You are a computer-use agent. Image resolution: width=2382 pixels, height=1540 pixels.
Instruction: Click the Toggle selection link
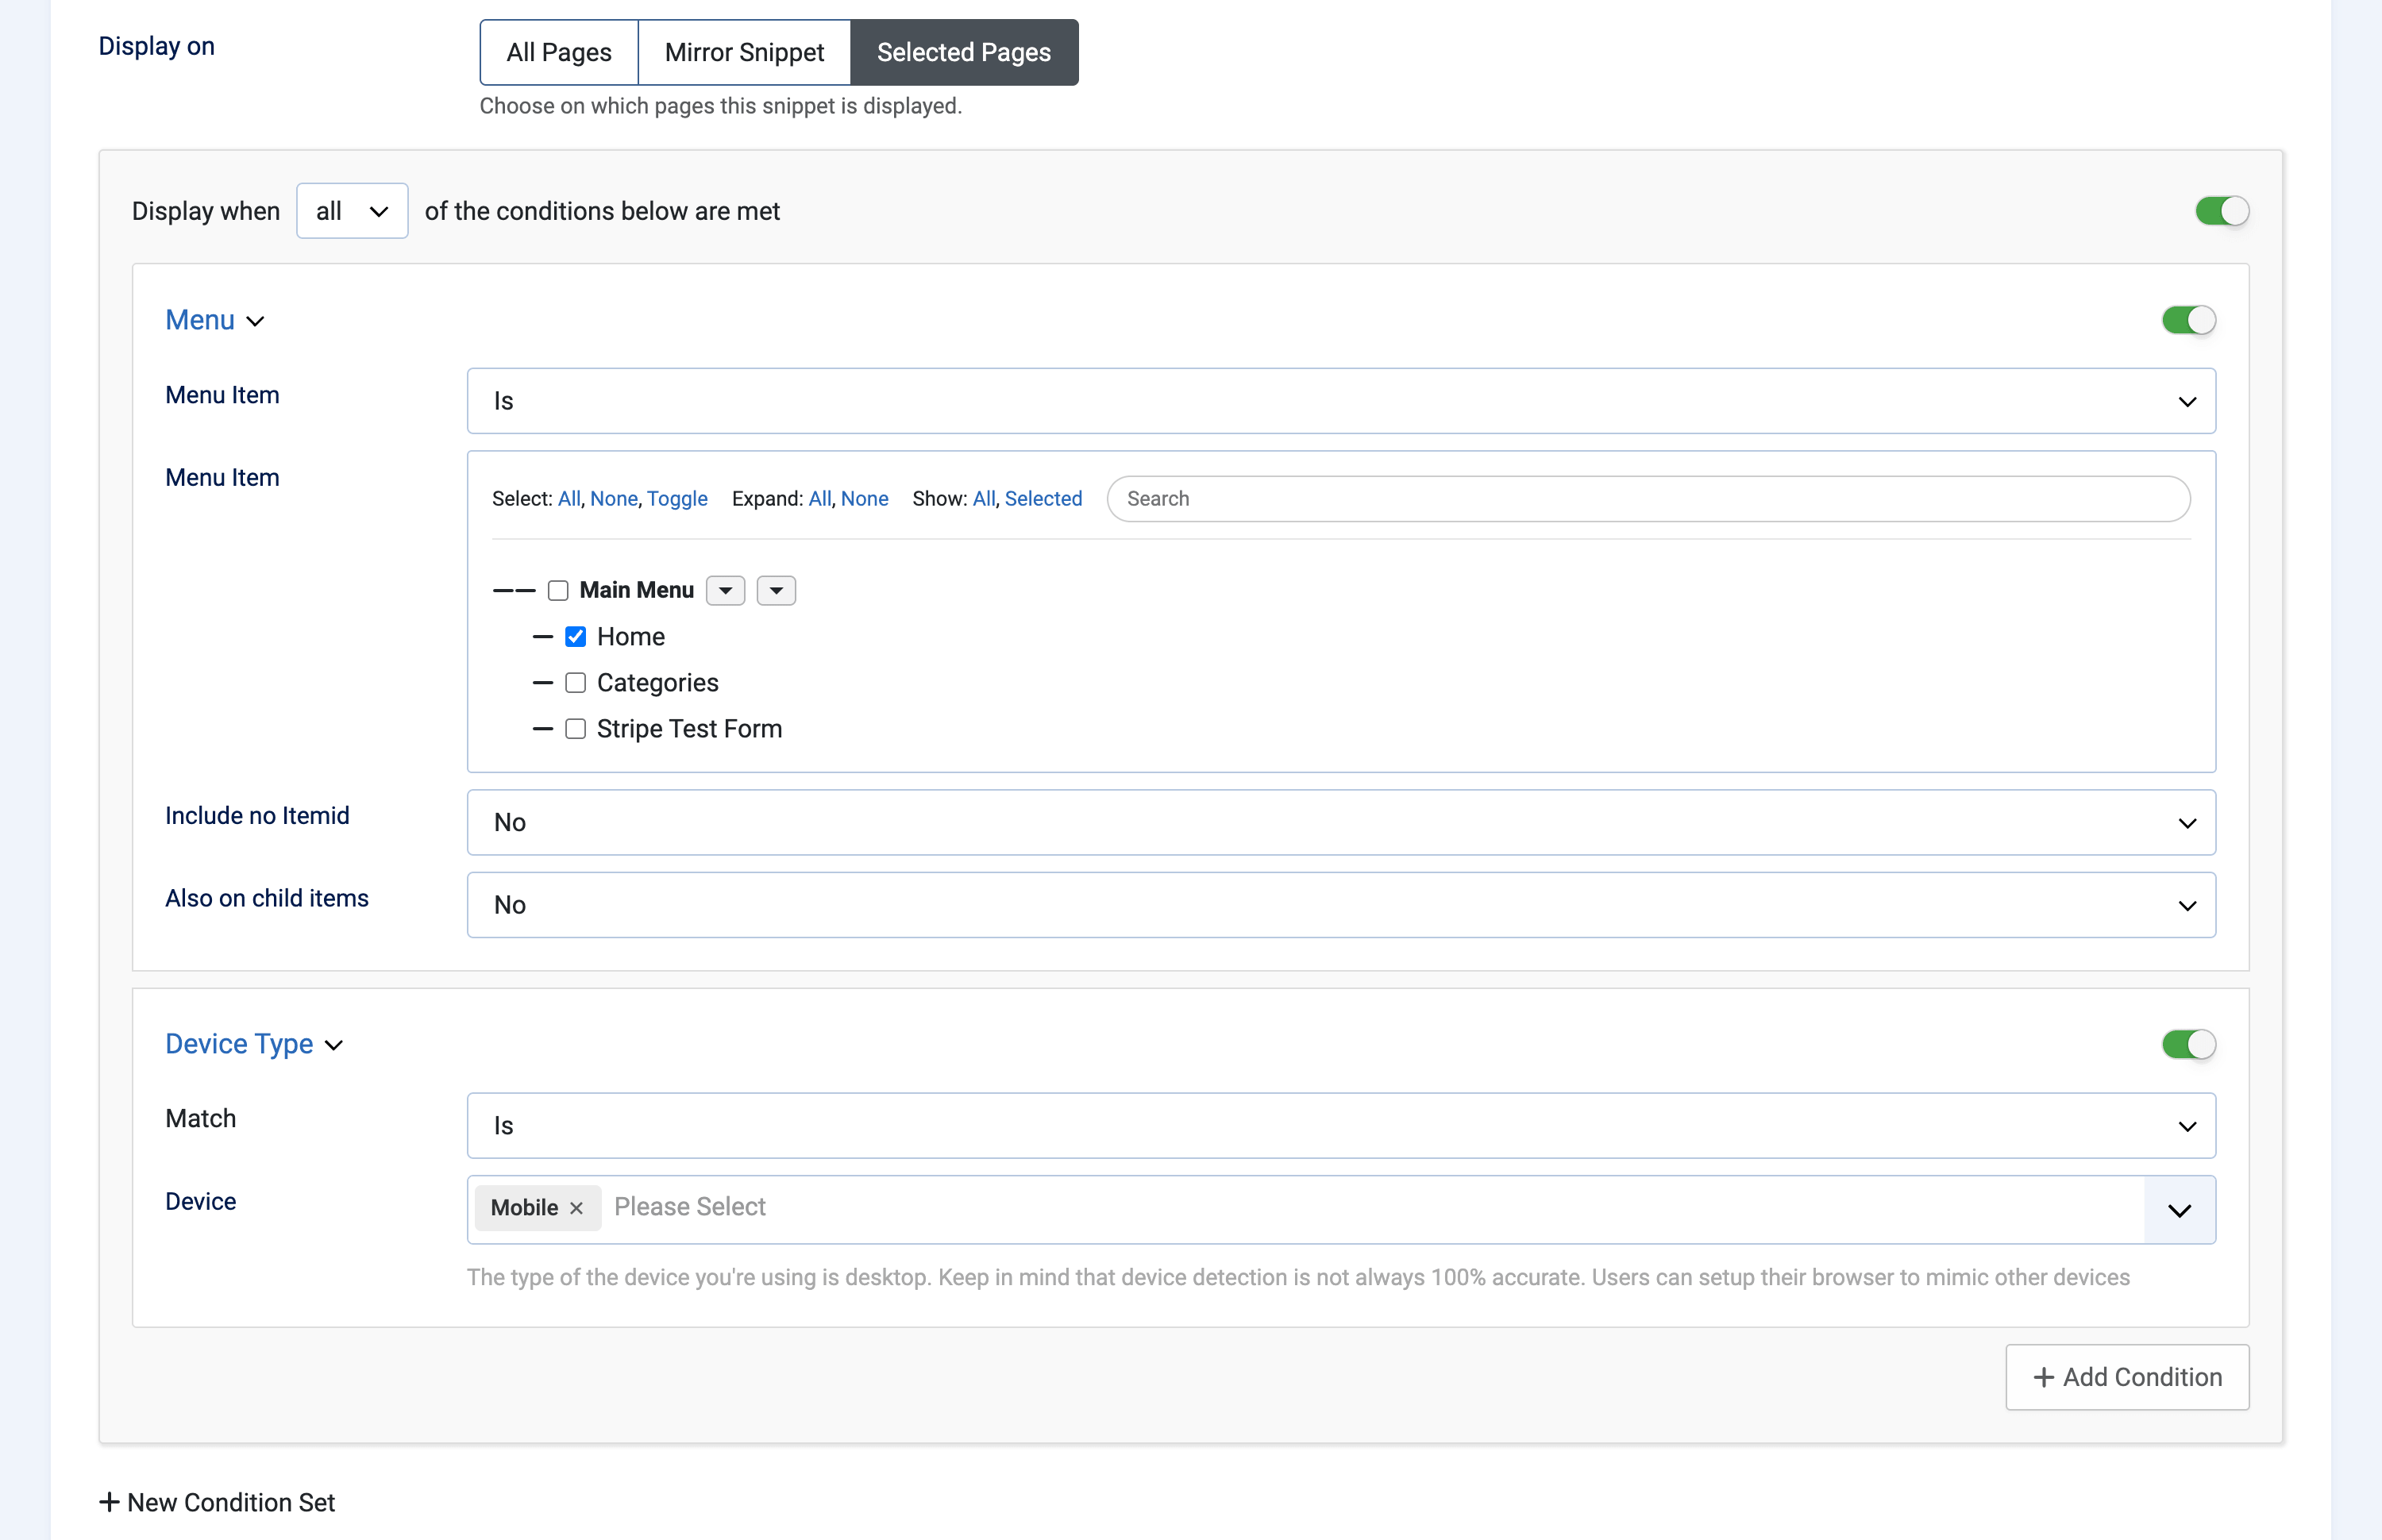click(677, 498)
